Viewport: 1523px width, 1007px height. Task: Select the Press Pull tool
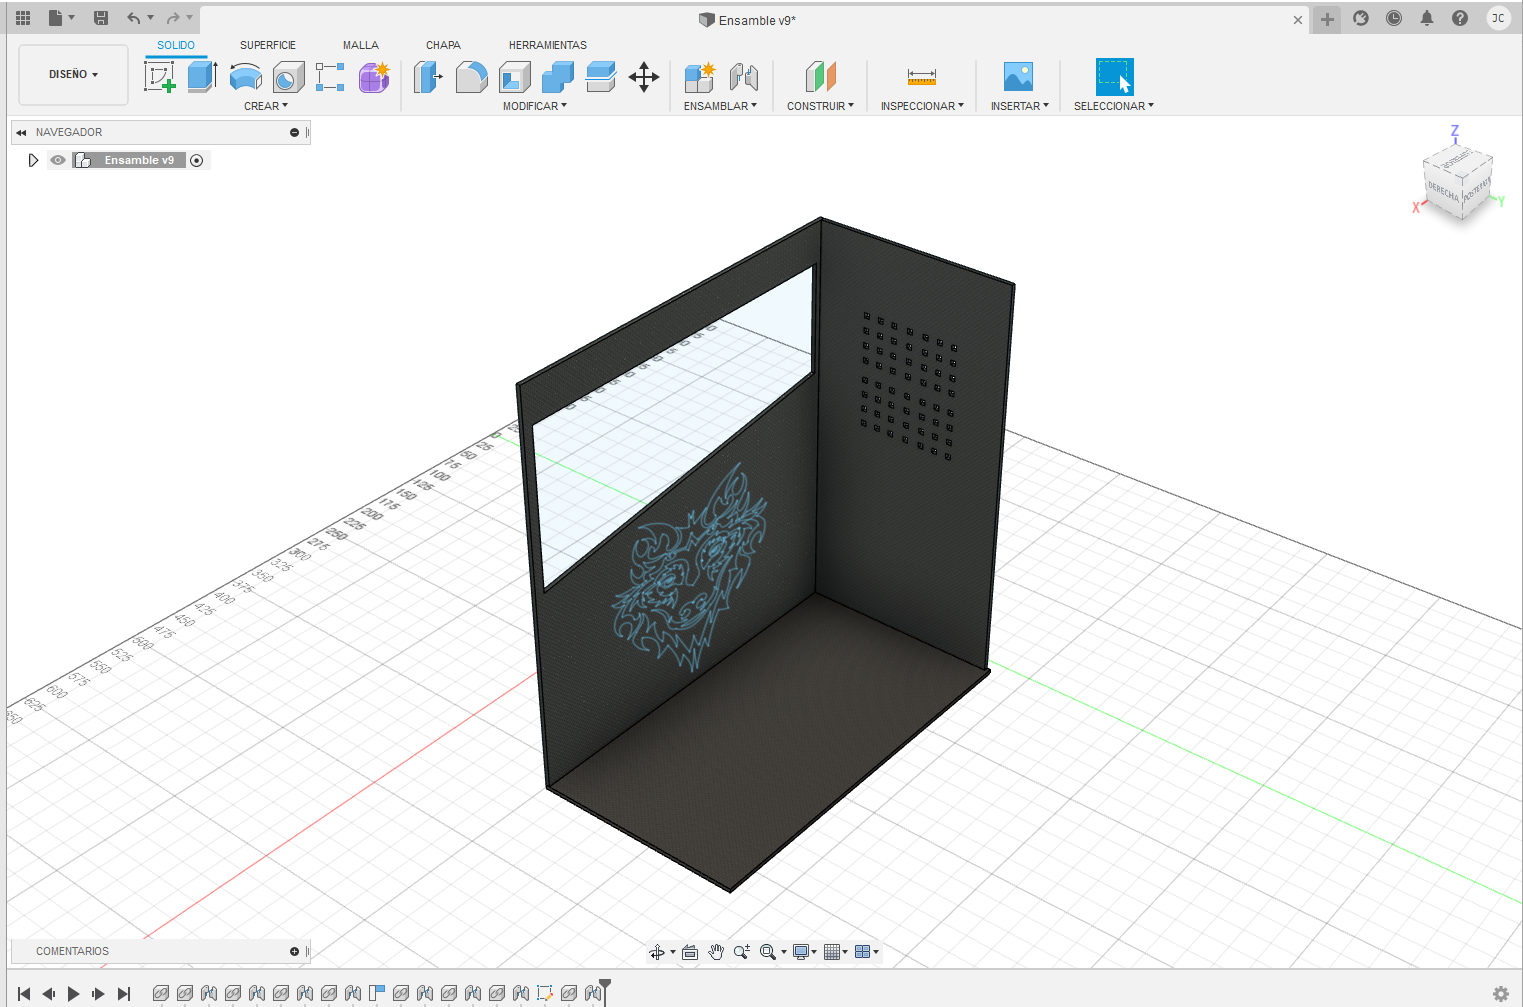[x=428, y=77]
